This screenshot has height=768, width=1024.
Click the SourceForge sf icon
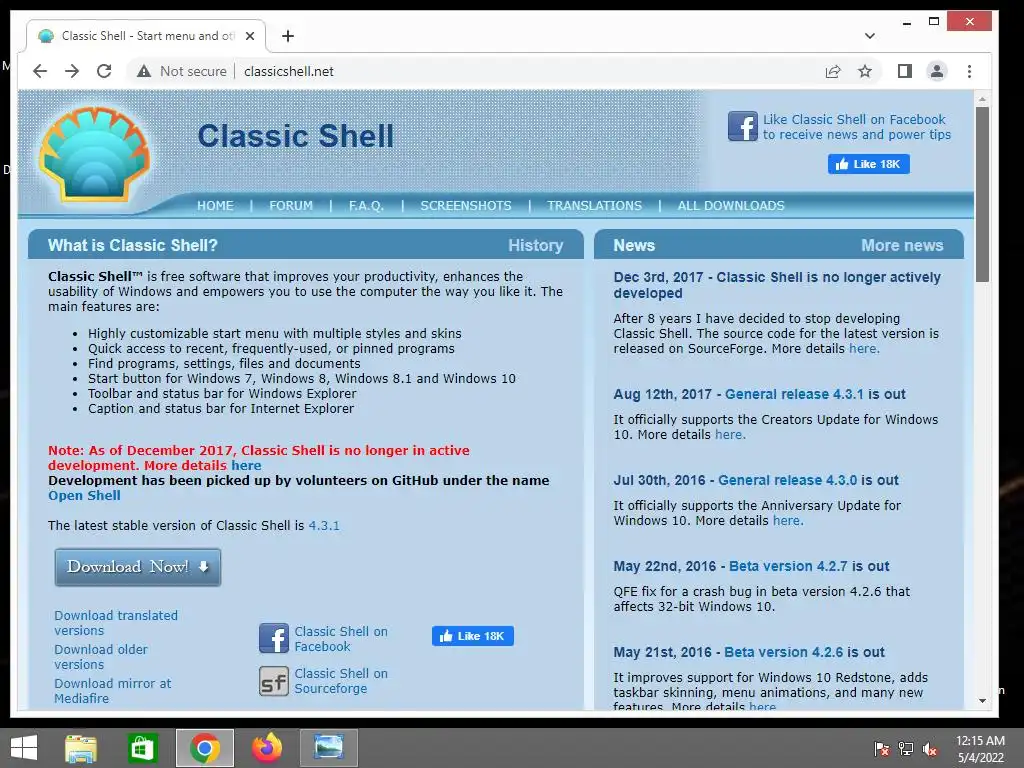pos(274,681)
